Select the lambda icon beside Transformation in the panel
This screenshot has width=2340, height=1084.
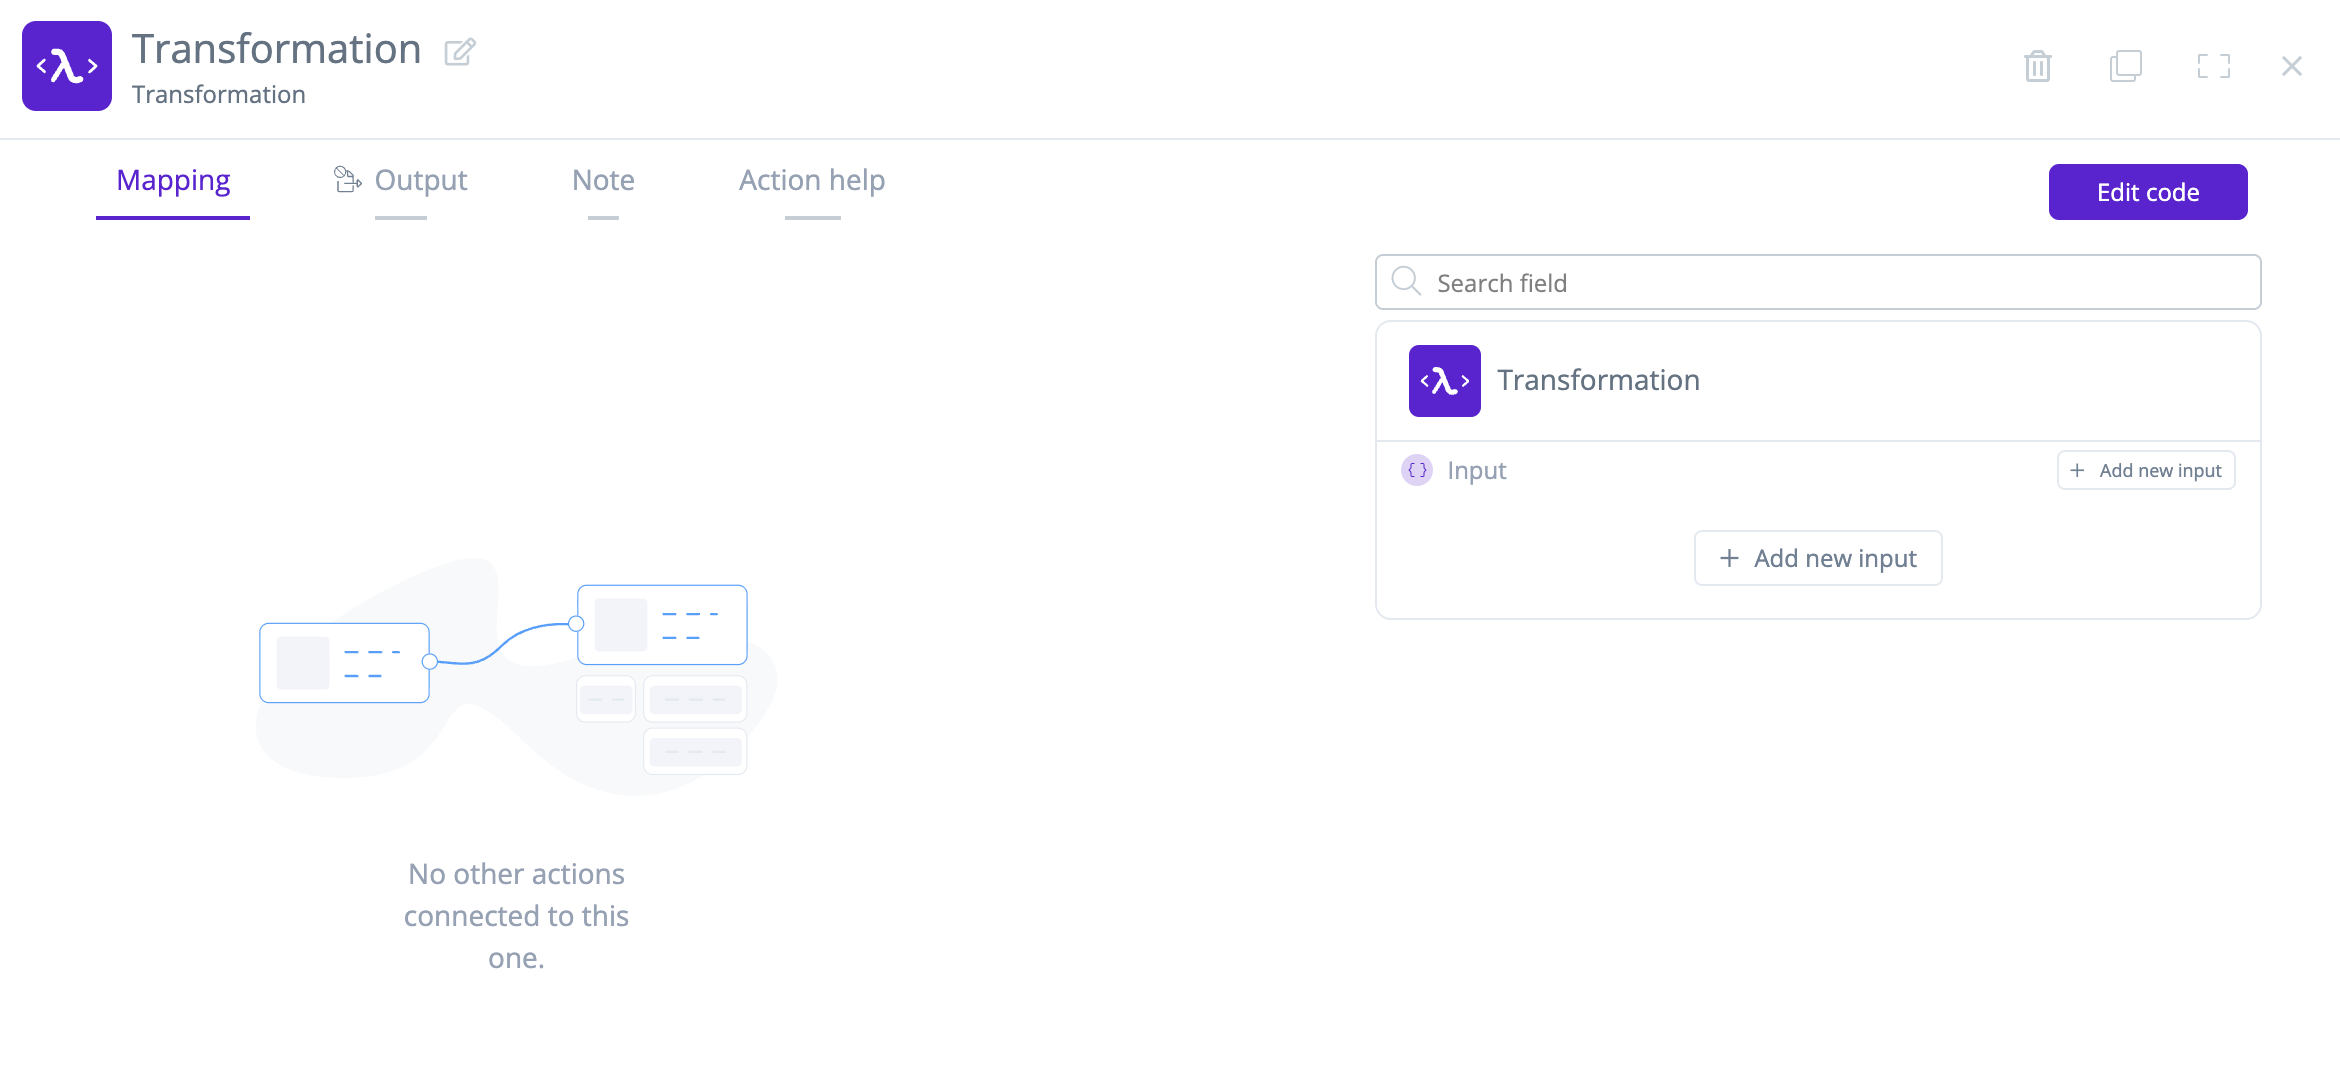point(1444,380)
